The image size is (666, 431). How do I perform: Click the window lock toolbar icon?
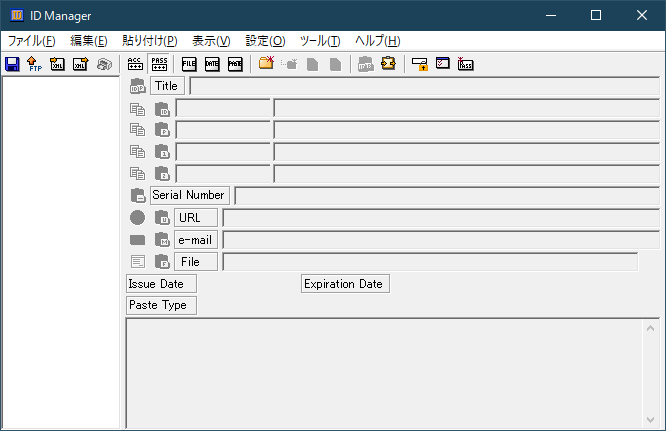pos(420,65)
